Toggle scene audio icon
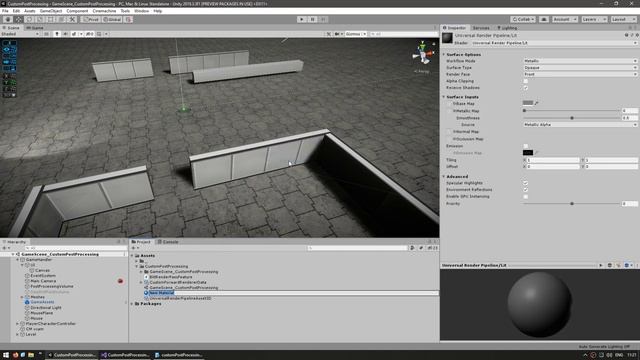 65,34
